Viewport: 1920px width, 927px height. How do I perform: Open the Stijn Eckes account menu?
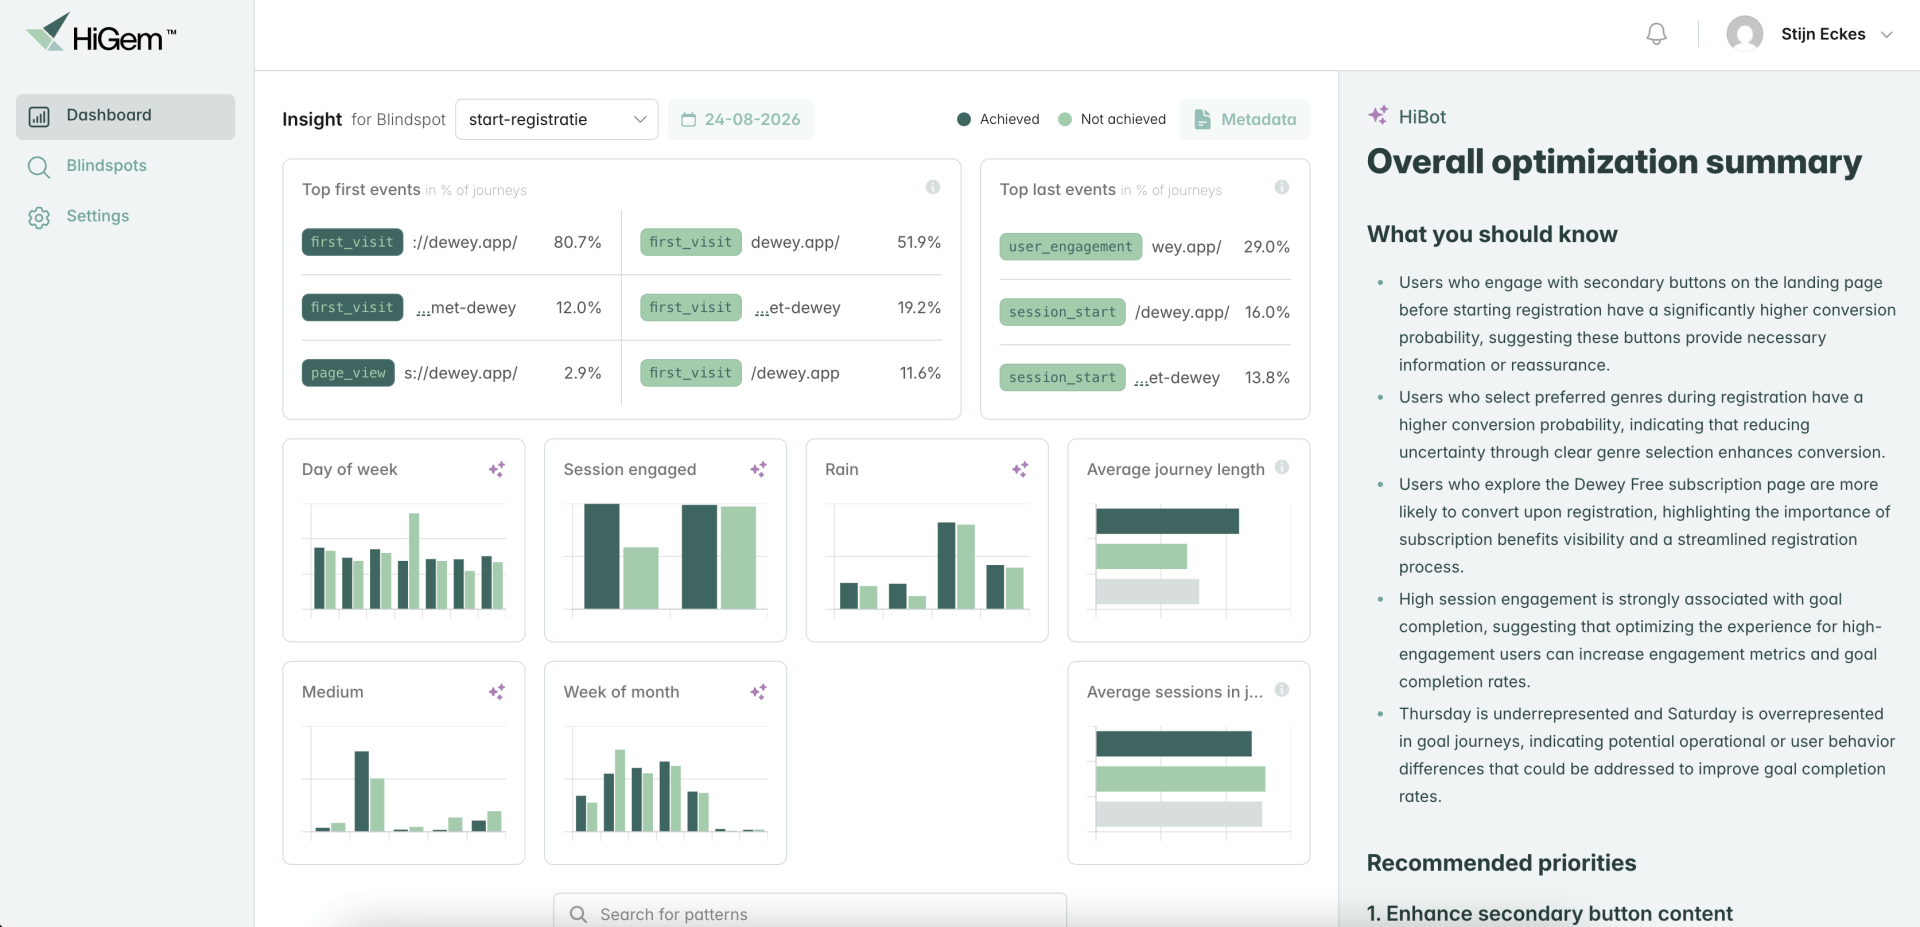[x=1810, y=34]
